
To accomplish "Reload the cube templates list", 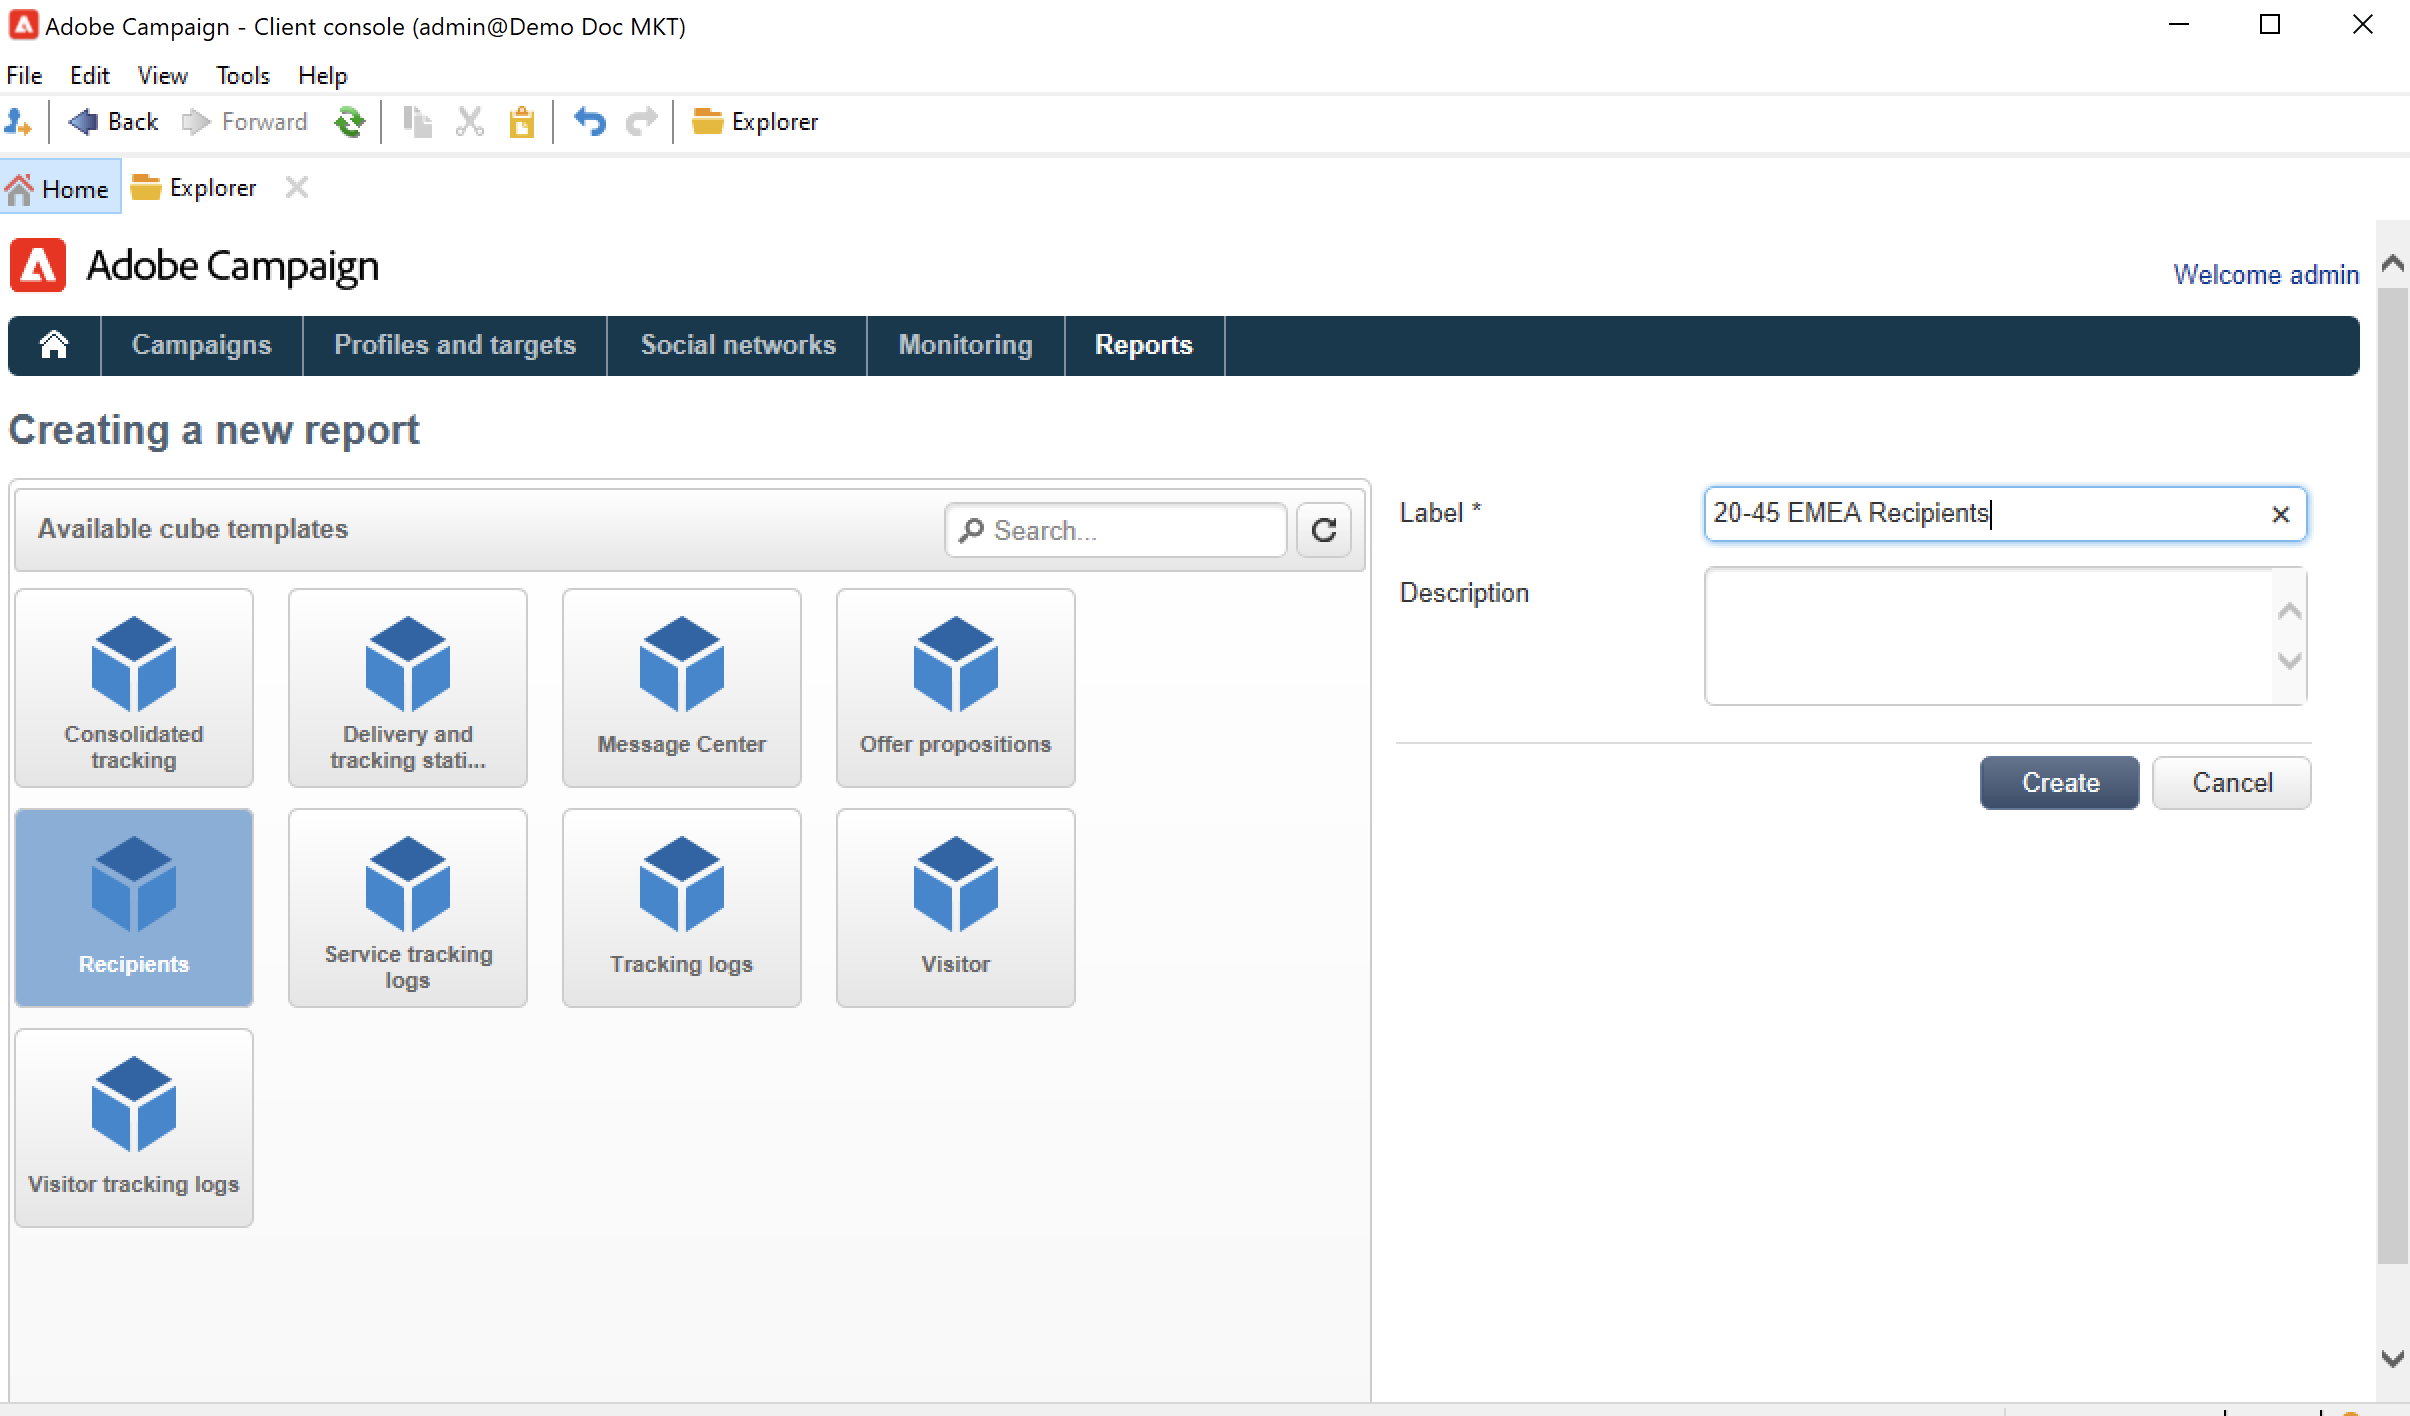I will point(1323,530).
